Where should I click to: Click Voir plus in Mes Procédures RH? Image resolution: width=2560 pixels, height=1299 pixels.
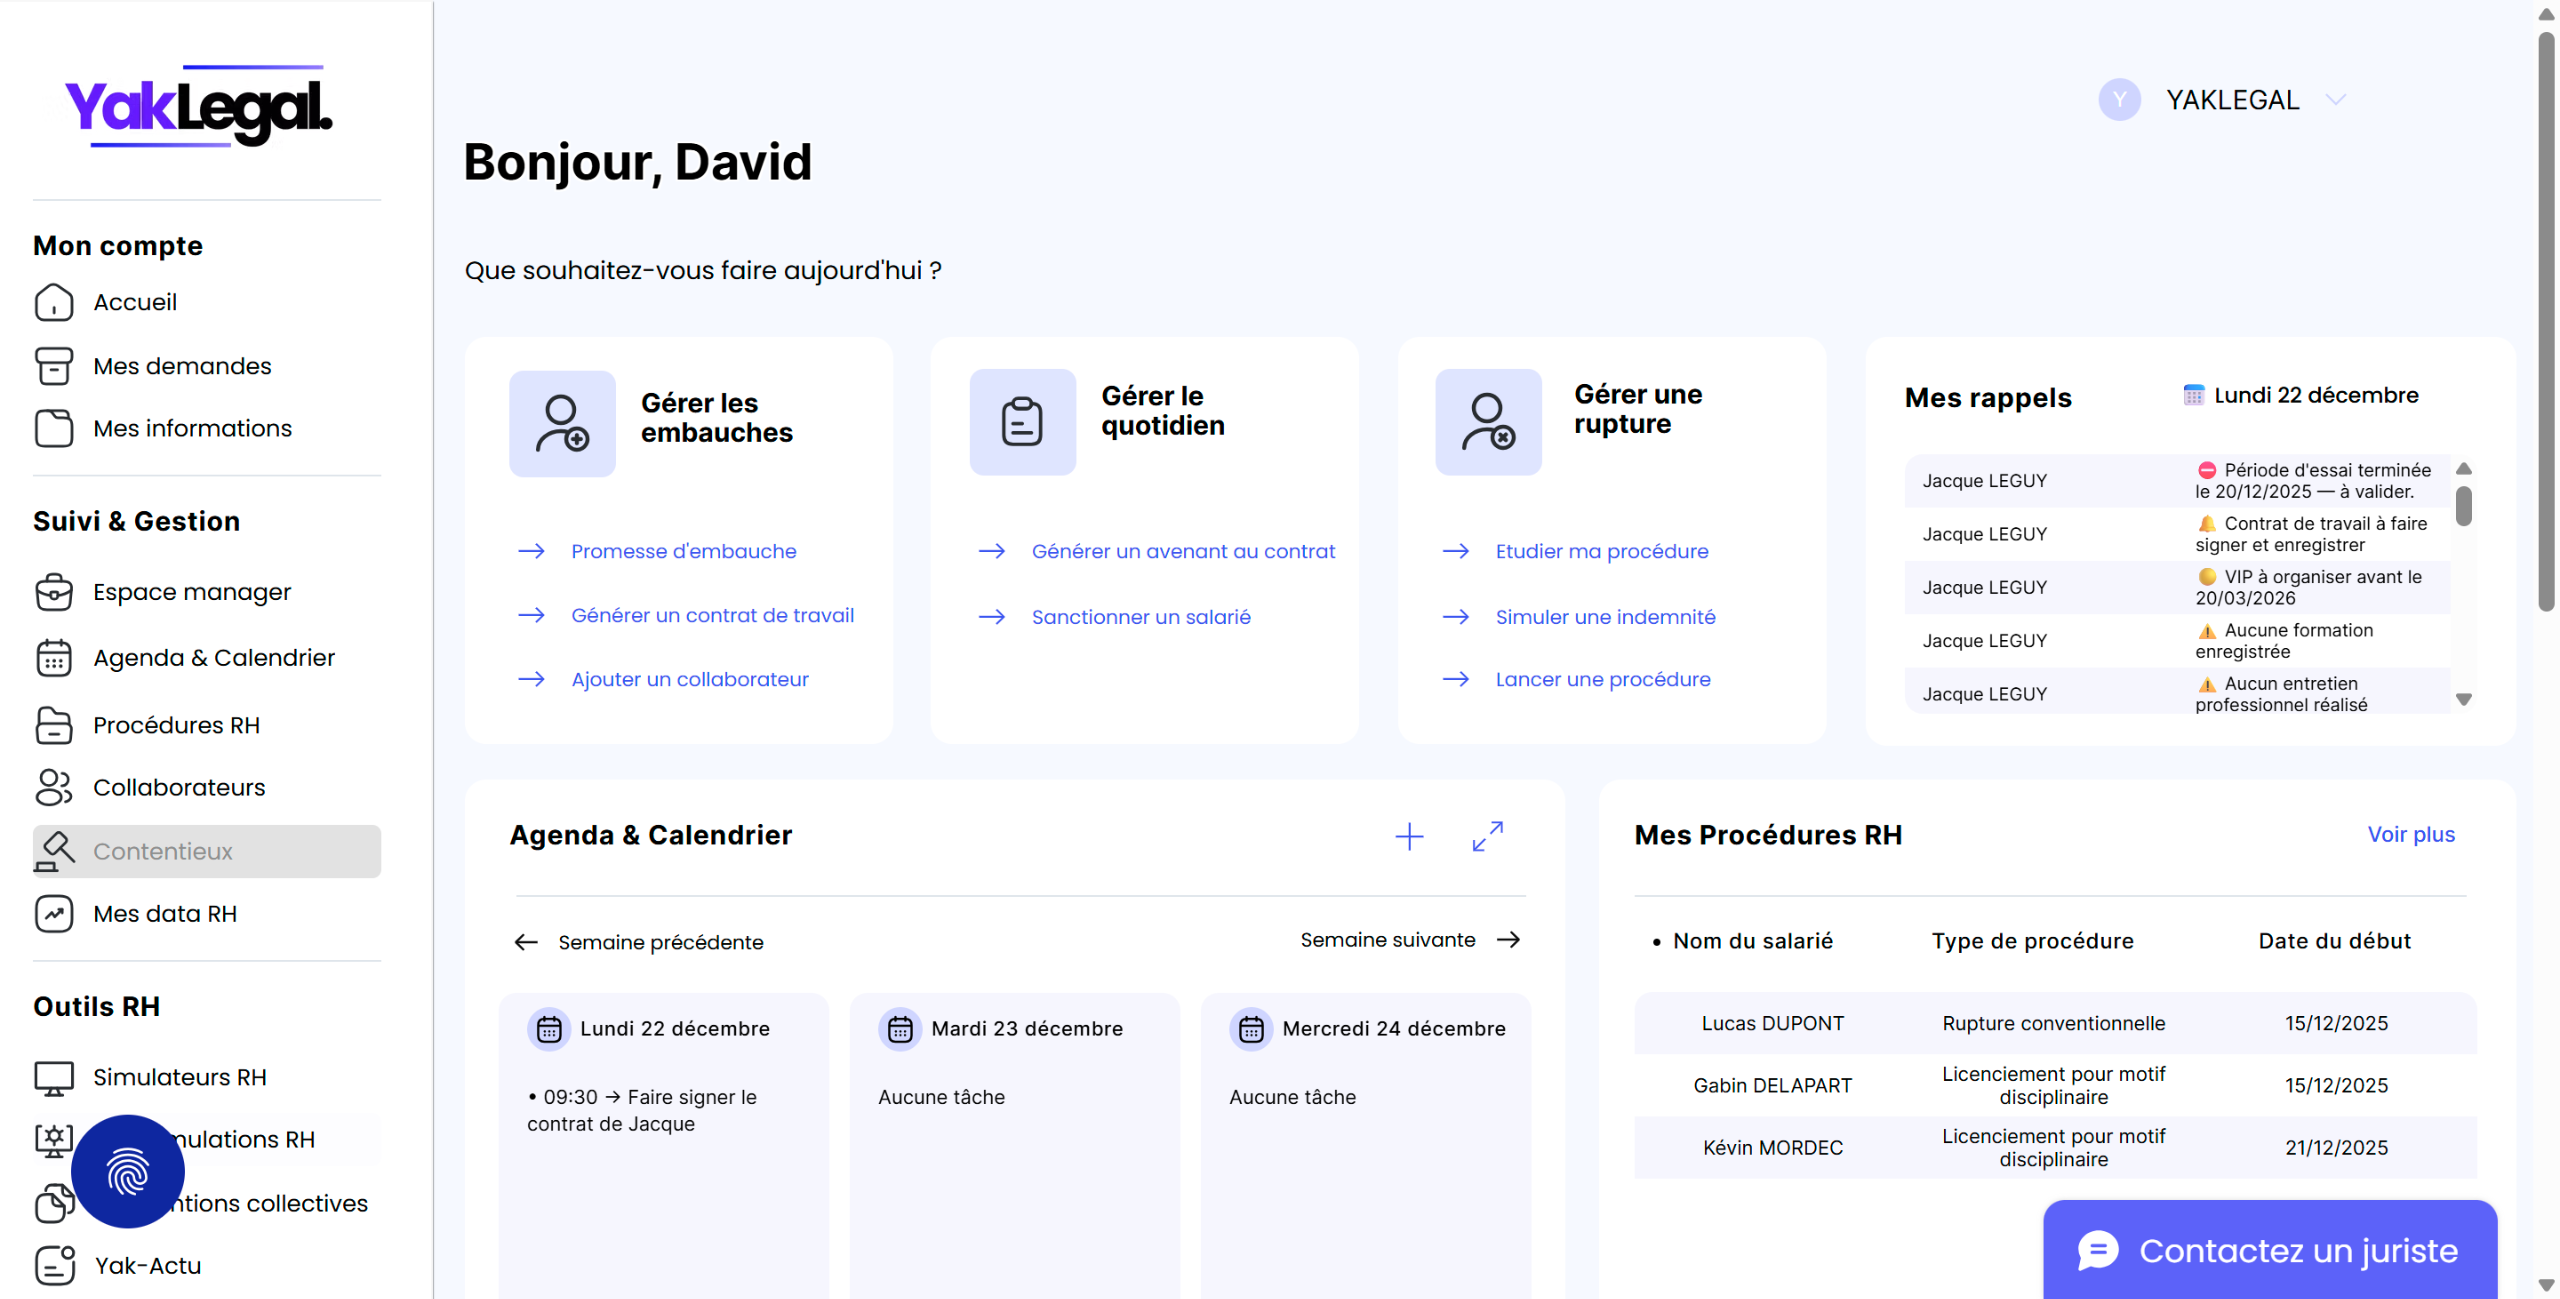point(2410,835)
